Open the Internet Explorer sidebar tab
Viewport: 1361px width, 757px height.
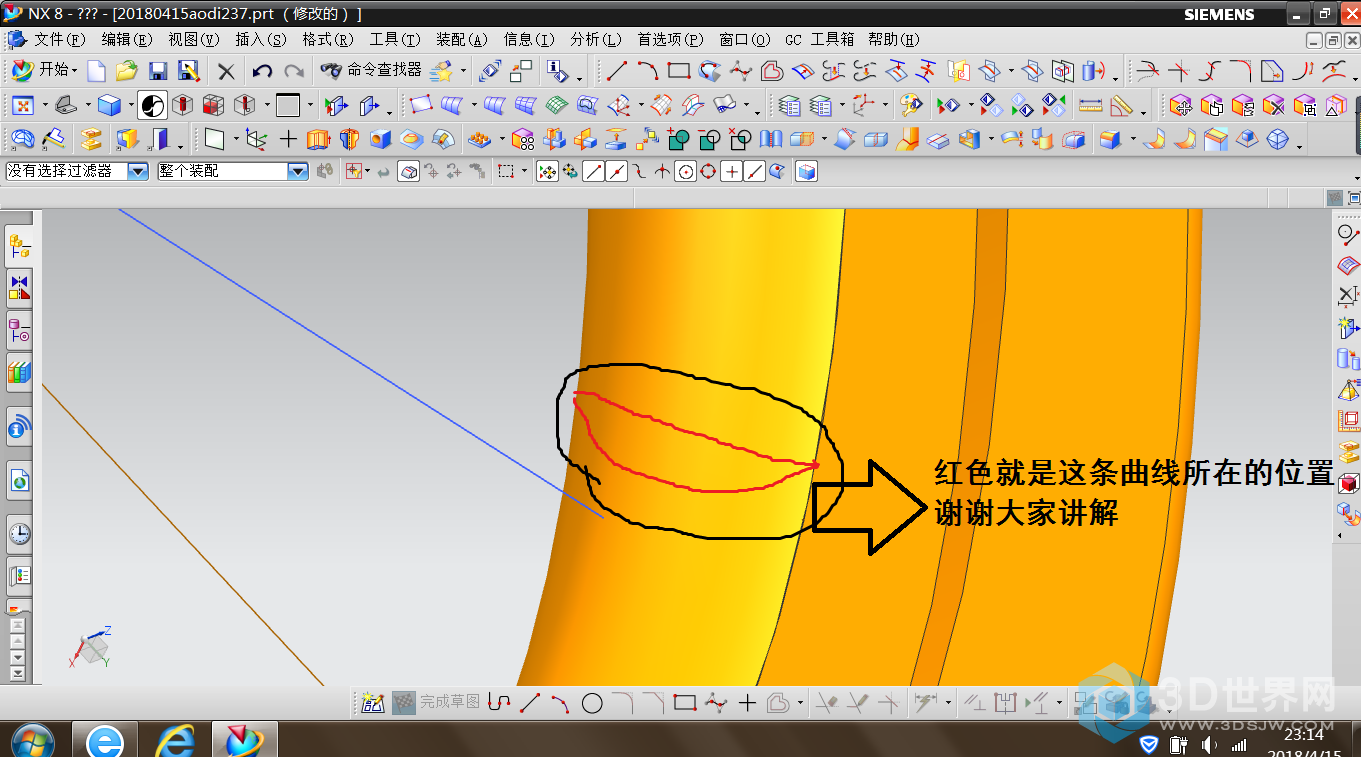click(x=19, y=481)
